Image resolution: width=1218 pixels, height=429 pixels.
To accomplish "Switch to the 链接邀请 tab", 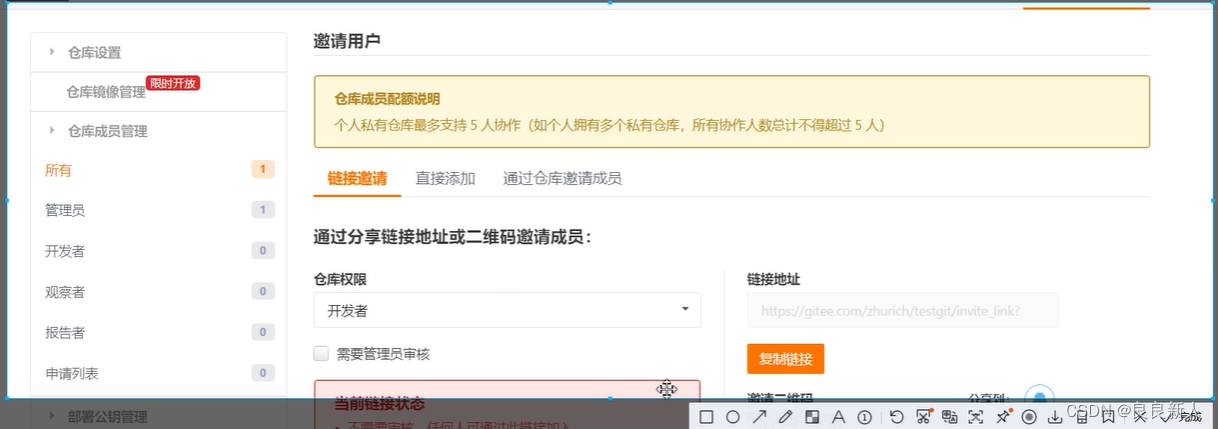I will (357, 178).
